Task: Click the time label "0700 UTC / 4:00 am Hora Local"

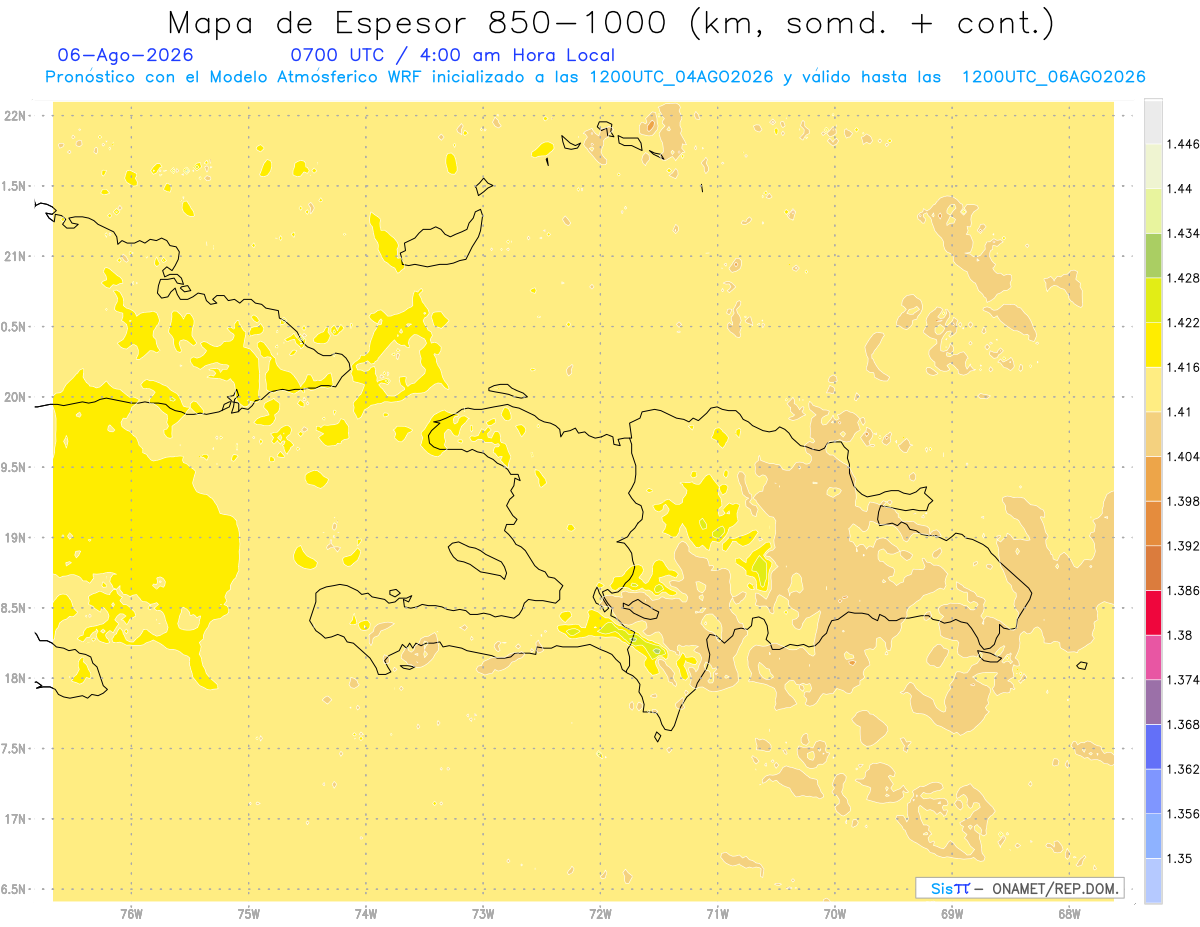Action: pyautogui.click(x=452, y=56)
